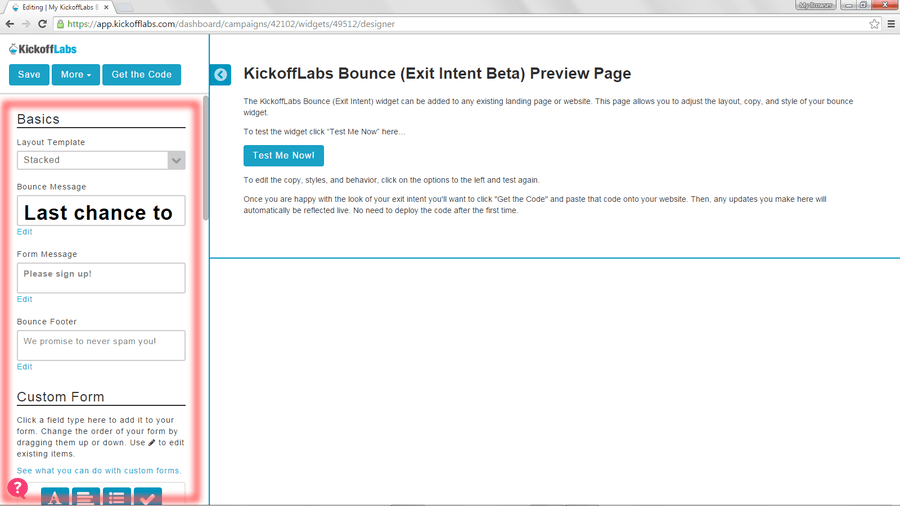Image resolution: width=900 pixels, height=506 pixels.
Task: Click the Test Me Now! button
Action: point(284,155)
